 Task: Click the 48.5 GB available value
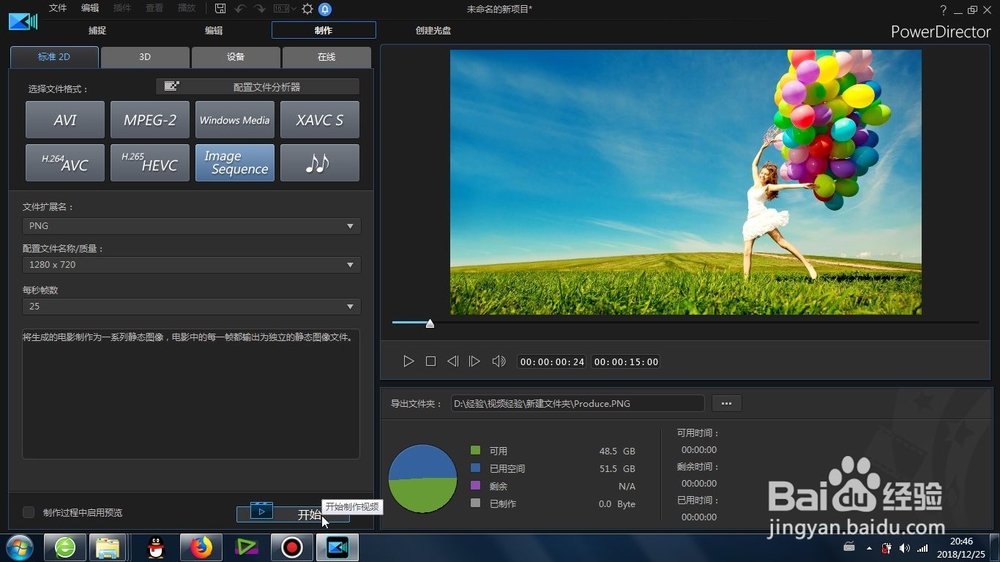pos(617,451)
